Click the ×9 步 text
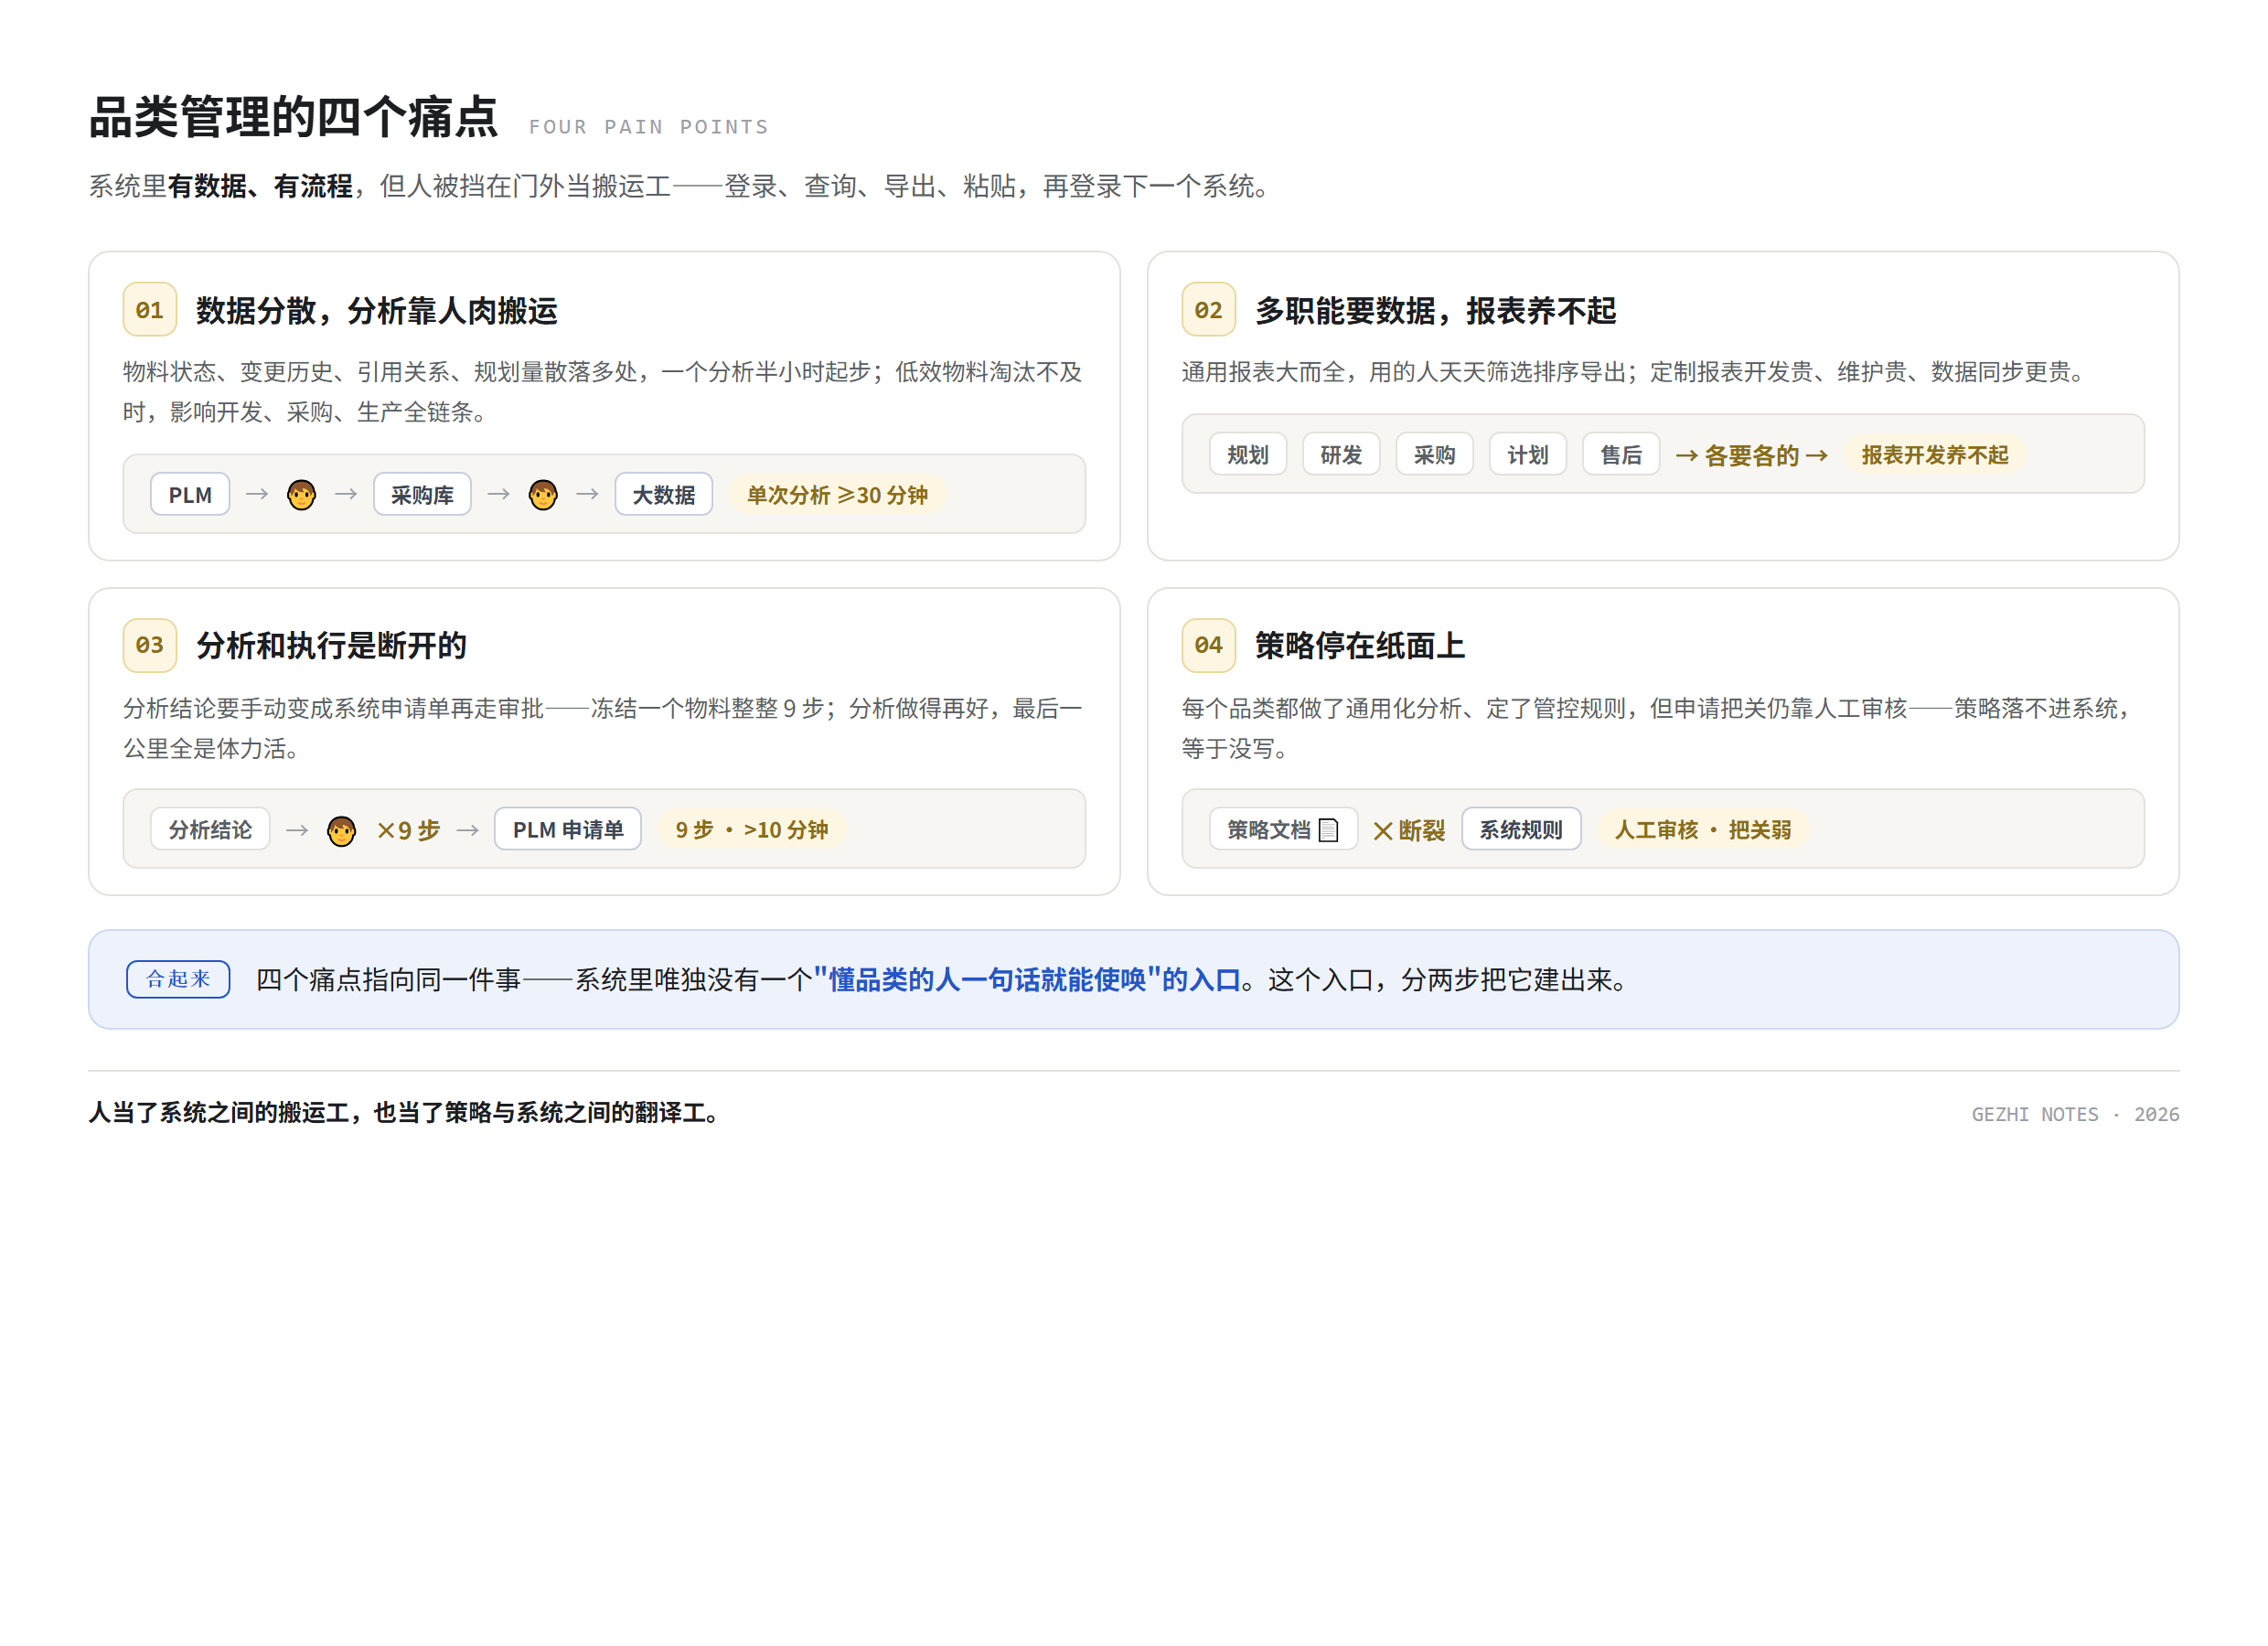Image resolution: width=2268 pixels, height=1646 pixels. click(408, 831)
